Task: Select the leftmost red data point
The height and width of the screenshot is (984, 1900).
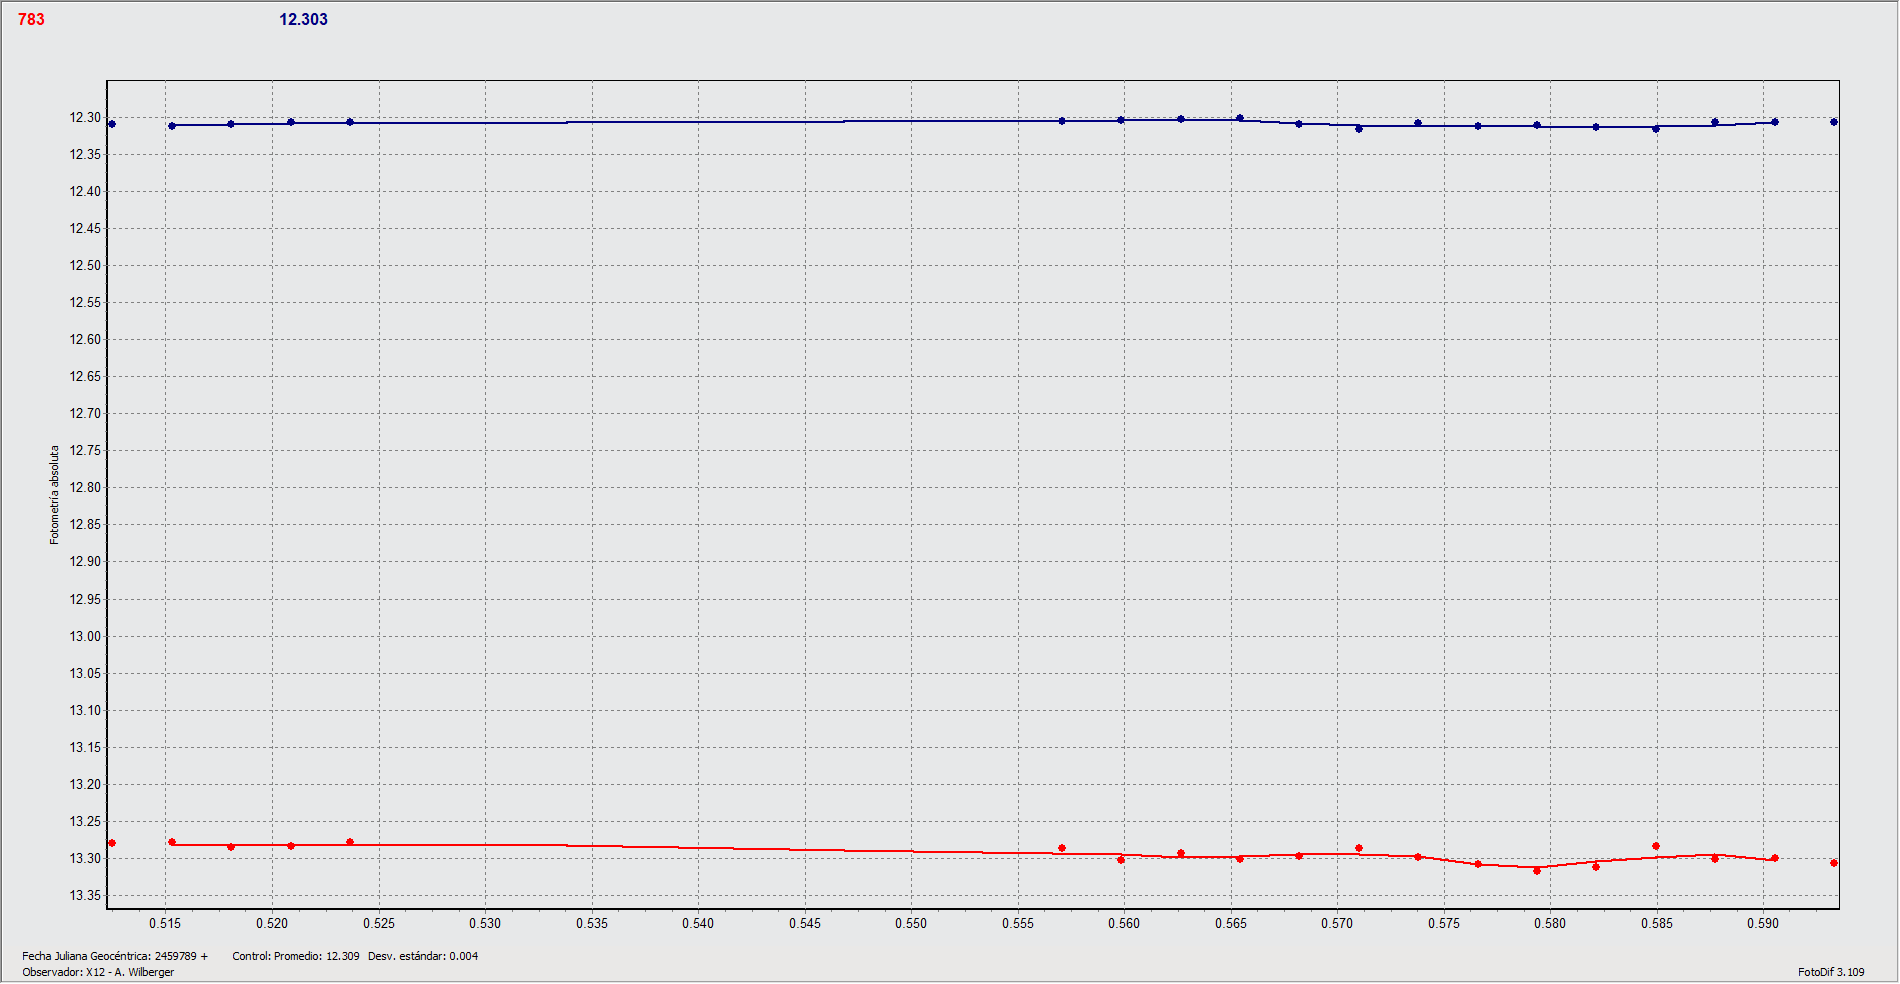Action: 112,843
